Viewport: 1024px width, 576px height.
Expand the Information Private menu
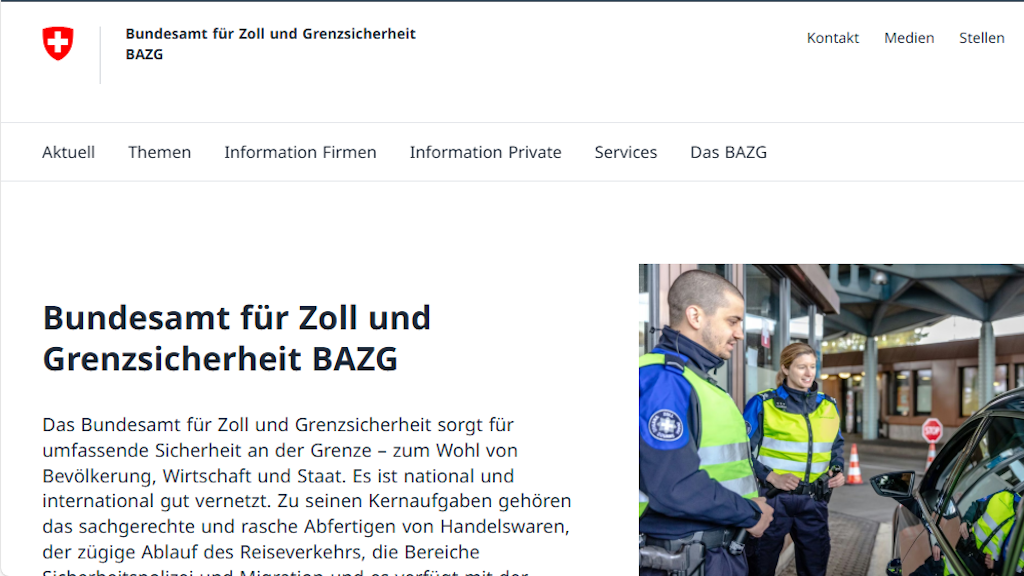(485, 152)
